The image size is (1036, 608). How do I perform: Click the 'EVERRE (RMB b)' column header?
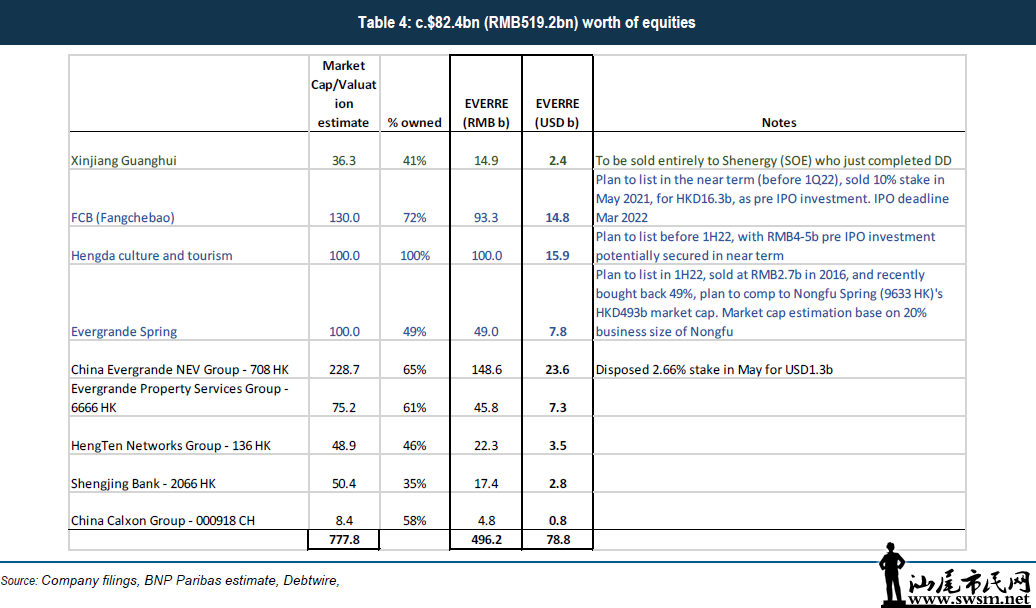pyautogui.click(x=486, y=113)
